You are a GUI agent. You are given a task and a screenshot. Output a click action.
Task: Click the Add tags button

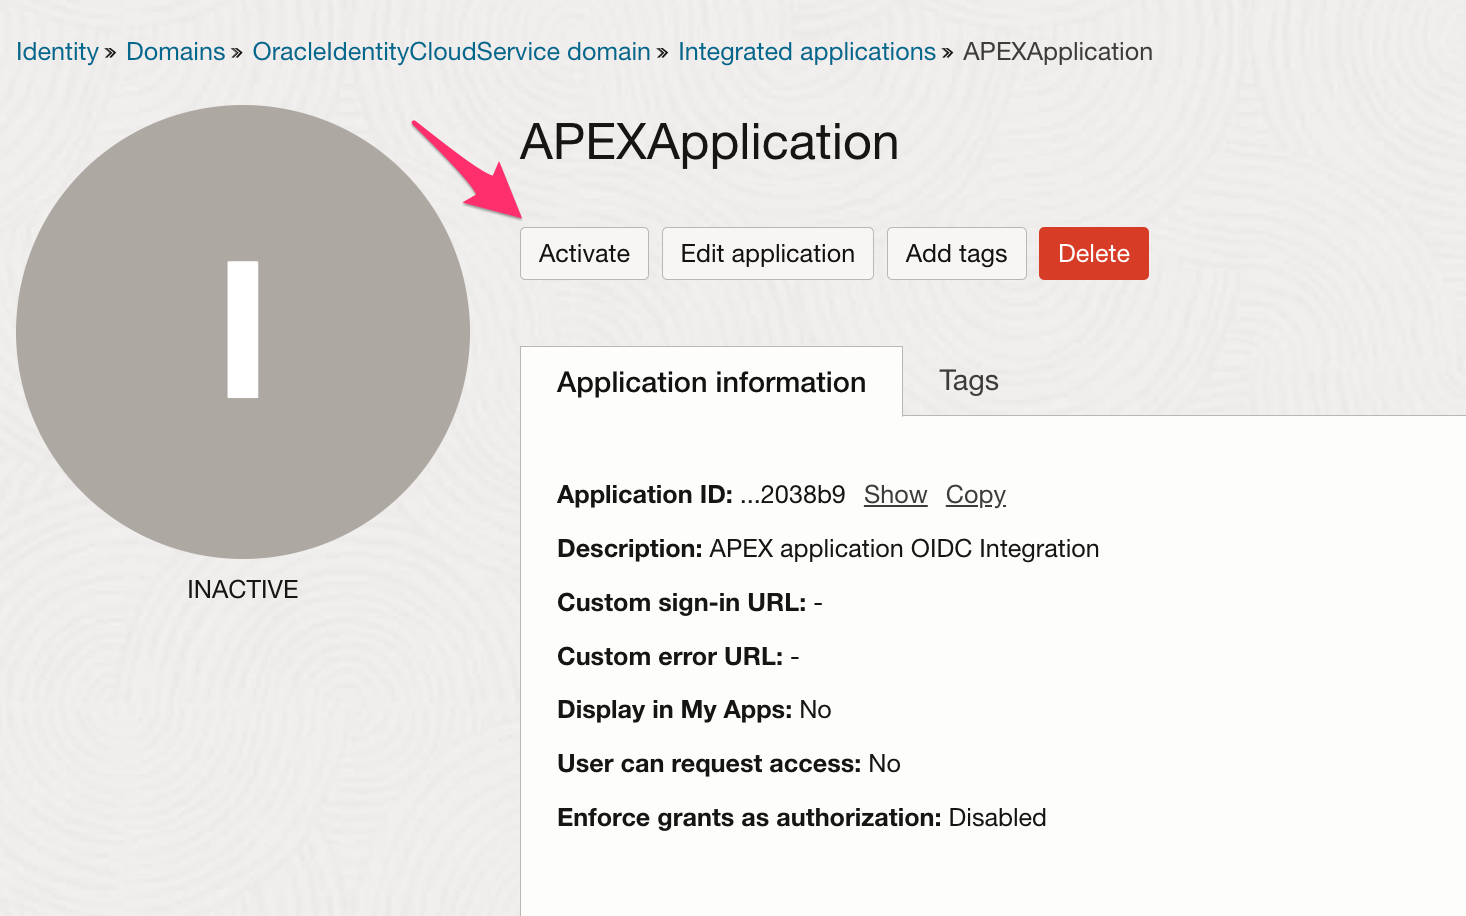(x=956, y=254)
